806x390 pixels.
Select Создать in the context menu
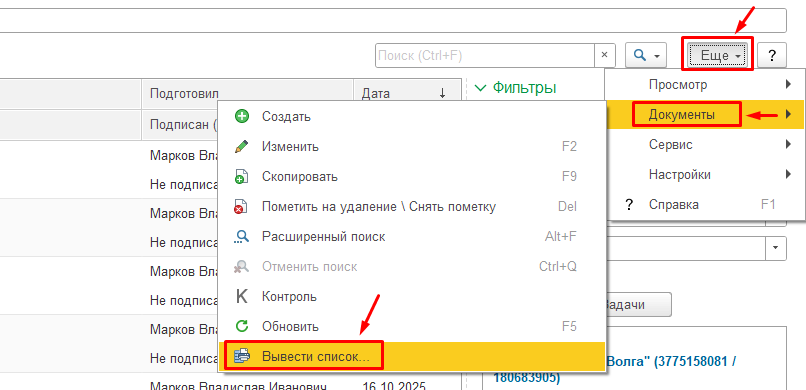[413, 117]
